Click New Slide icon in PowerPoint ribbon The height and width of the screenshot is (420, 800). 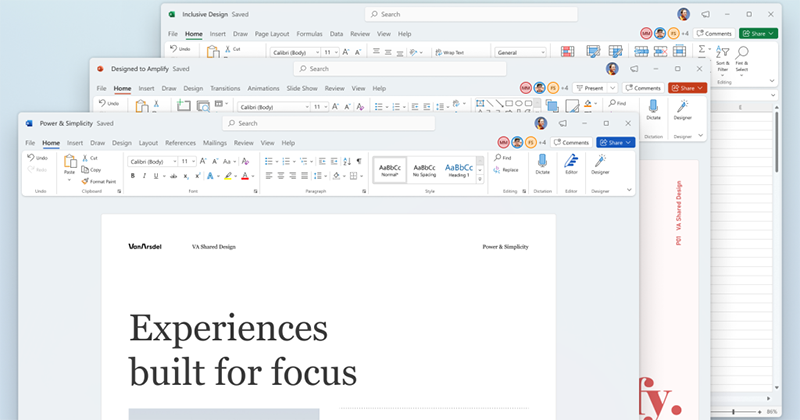coord(184,106)
